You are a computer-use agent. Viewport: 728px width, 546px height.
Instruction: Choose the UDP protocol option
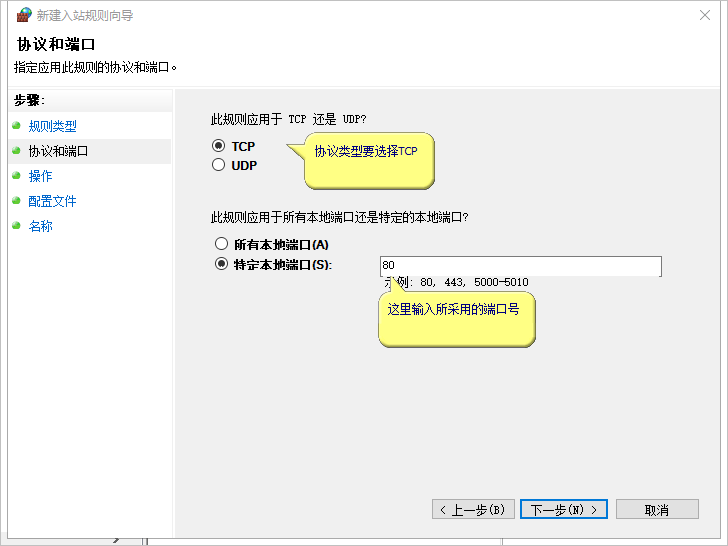click(x=219, y=166)
